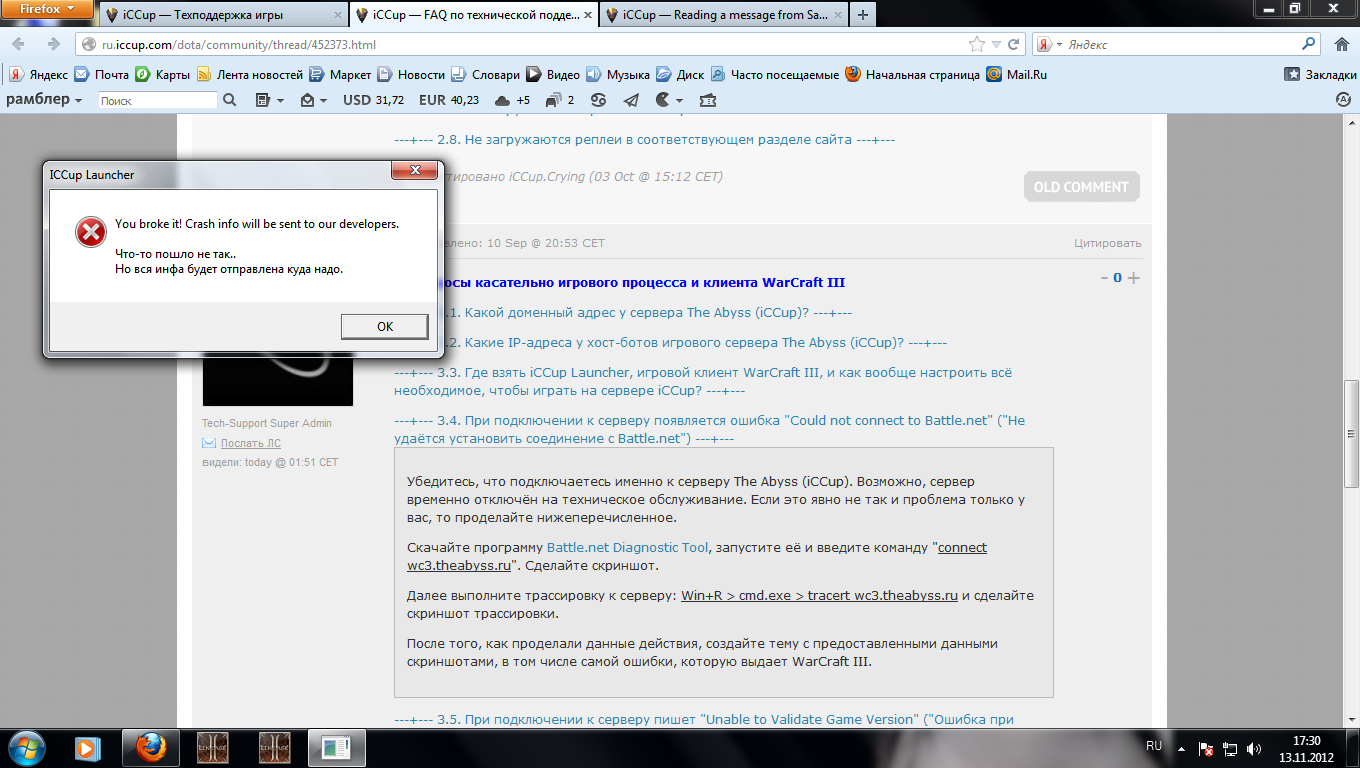Go back to the previous page

(19, 44)
